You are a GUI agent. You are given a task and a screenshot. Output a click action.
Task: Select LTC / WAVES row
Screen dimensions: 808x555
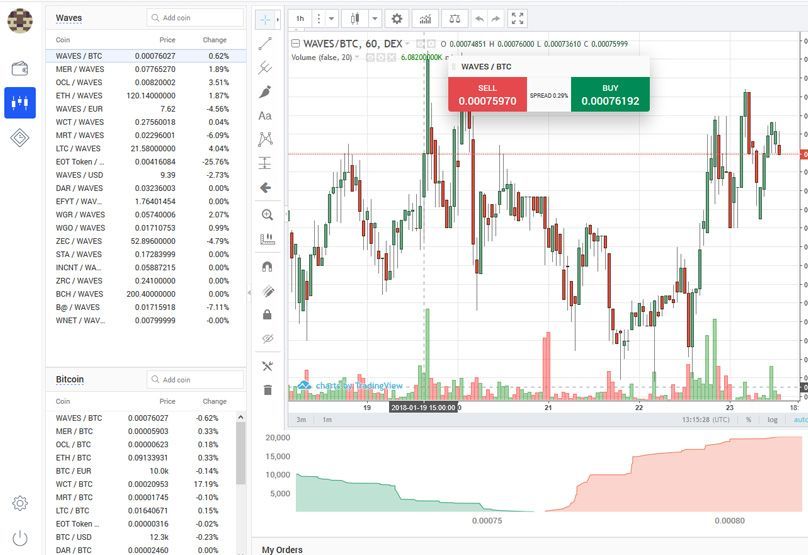click(x=145, y=148)
